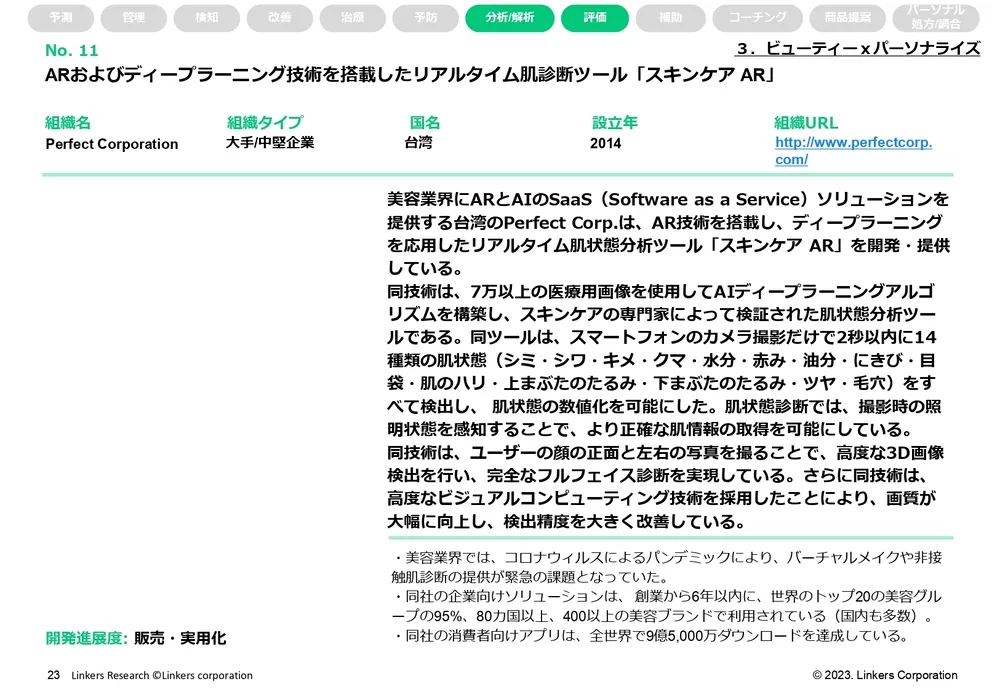Select the 予防 category pill

click(x=425, y=17)
